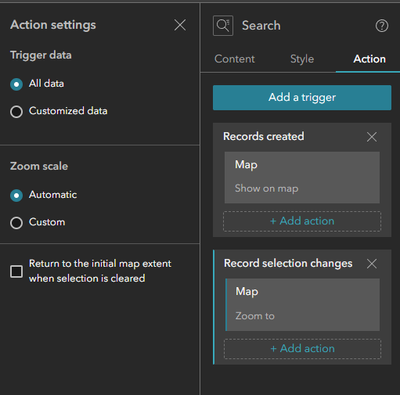Remove the Records created trigger
Screen dimensions: 400x395
372,137
